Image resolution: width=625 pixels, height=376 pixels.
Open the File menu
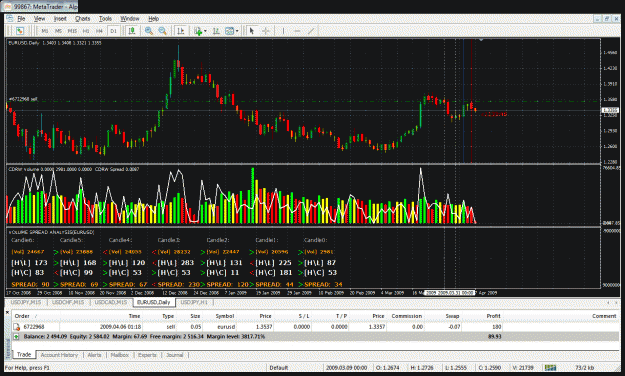(x=21, y=19)
